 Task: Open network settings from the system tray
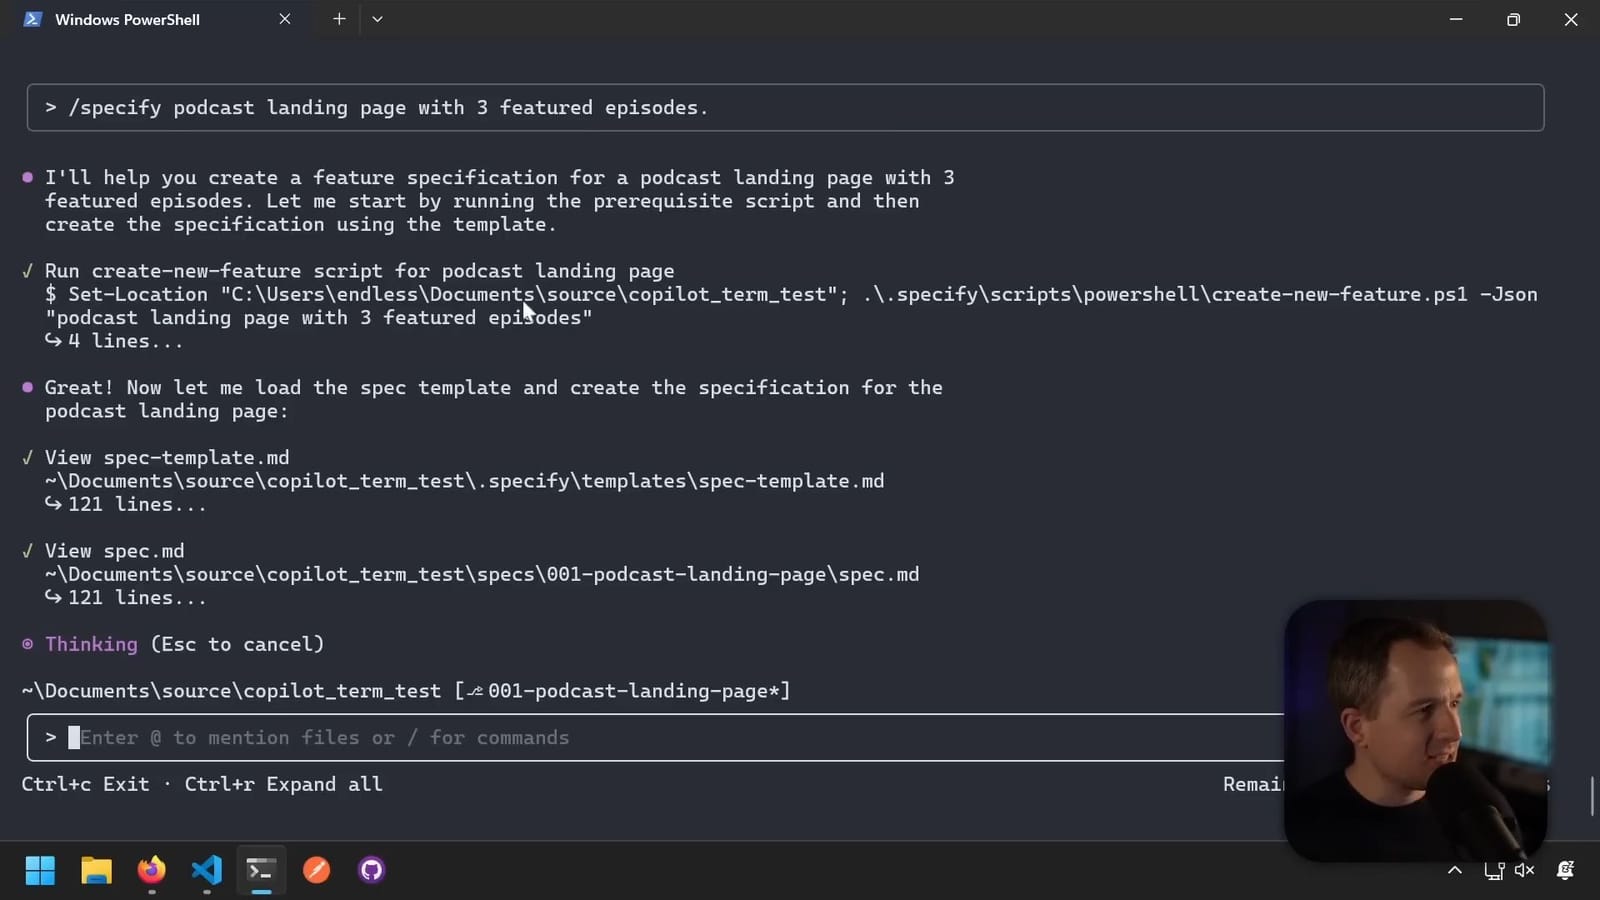pos(1494,870)
